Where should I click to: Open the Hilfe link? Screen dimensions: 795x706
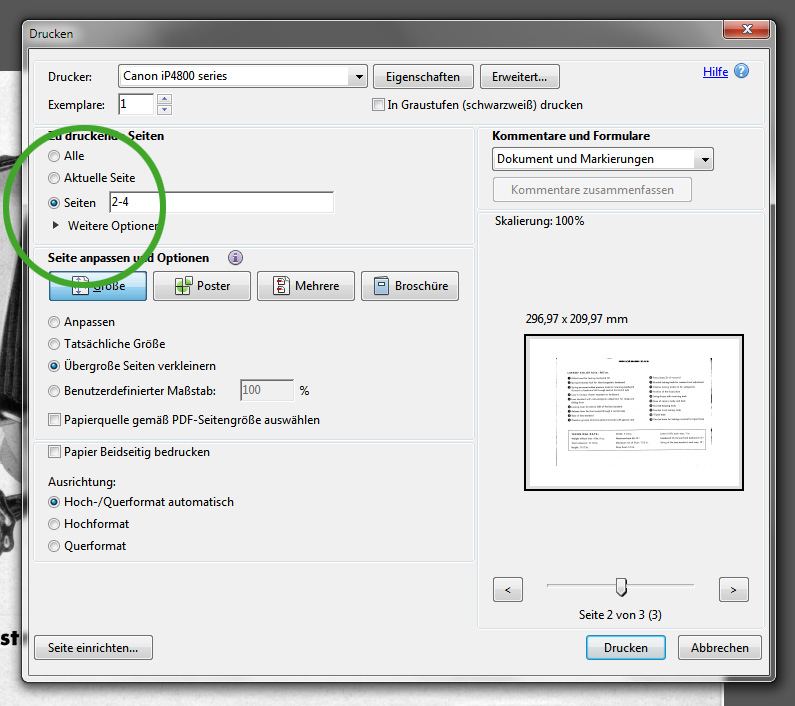pyautogui.click(x=715, y=72)
